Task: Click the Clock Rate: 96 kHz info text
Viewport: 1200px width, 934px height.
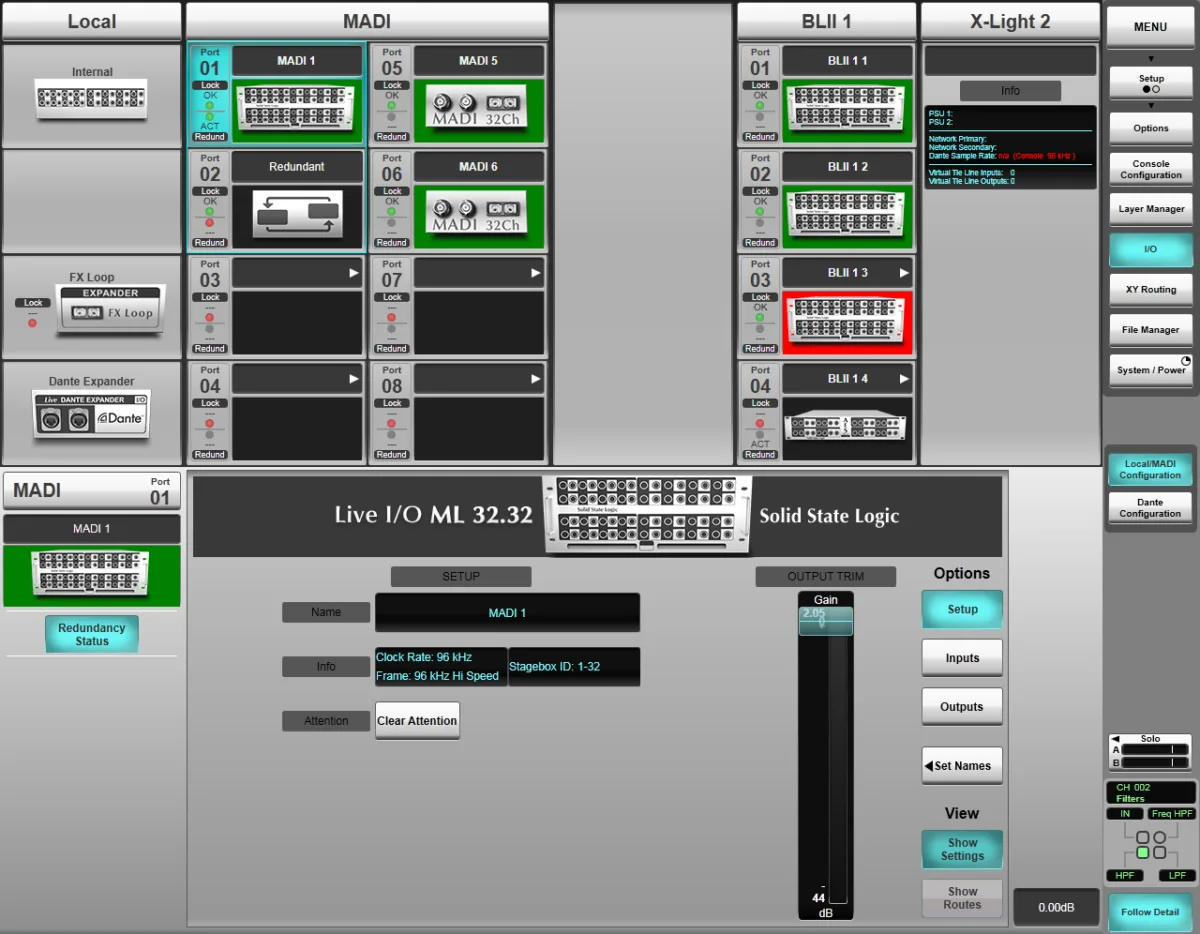Action: 423,658
